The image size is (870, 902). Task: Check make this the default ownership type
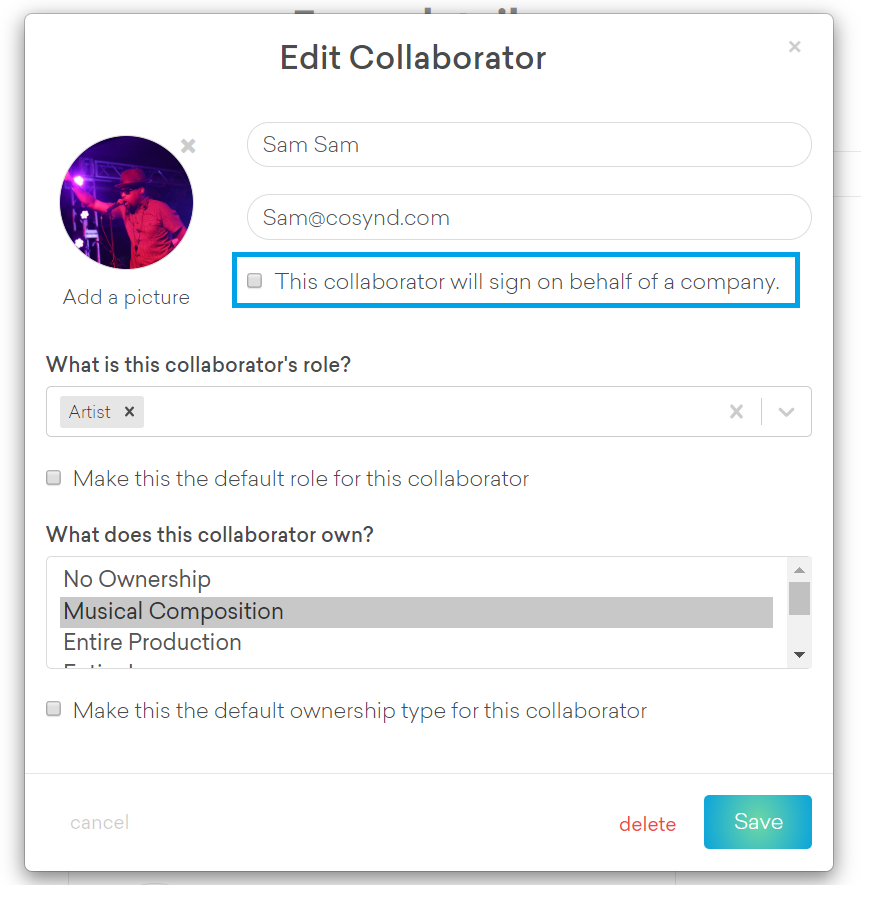[54, 710]
